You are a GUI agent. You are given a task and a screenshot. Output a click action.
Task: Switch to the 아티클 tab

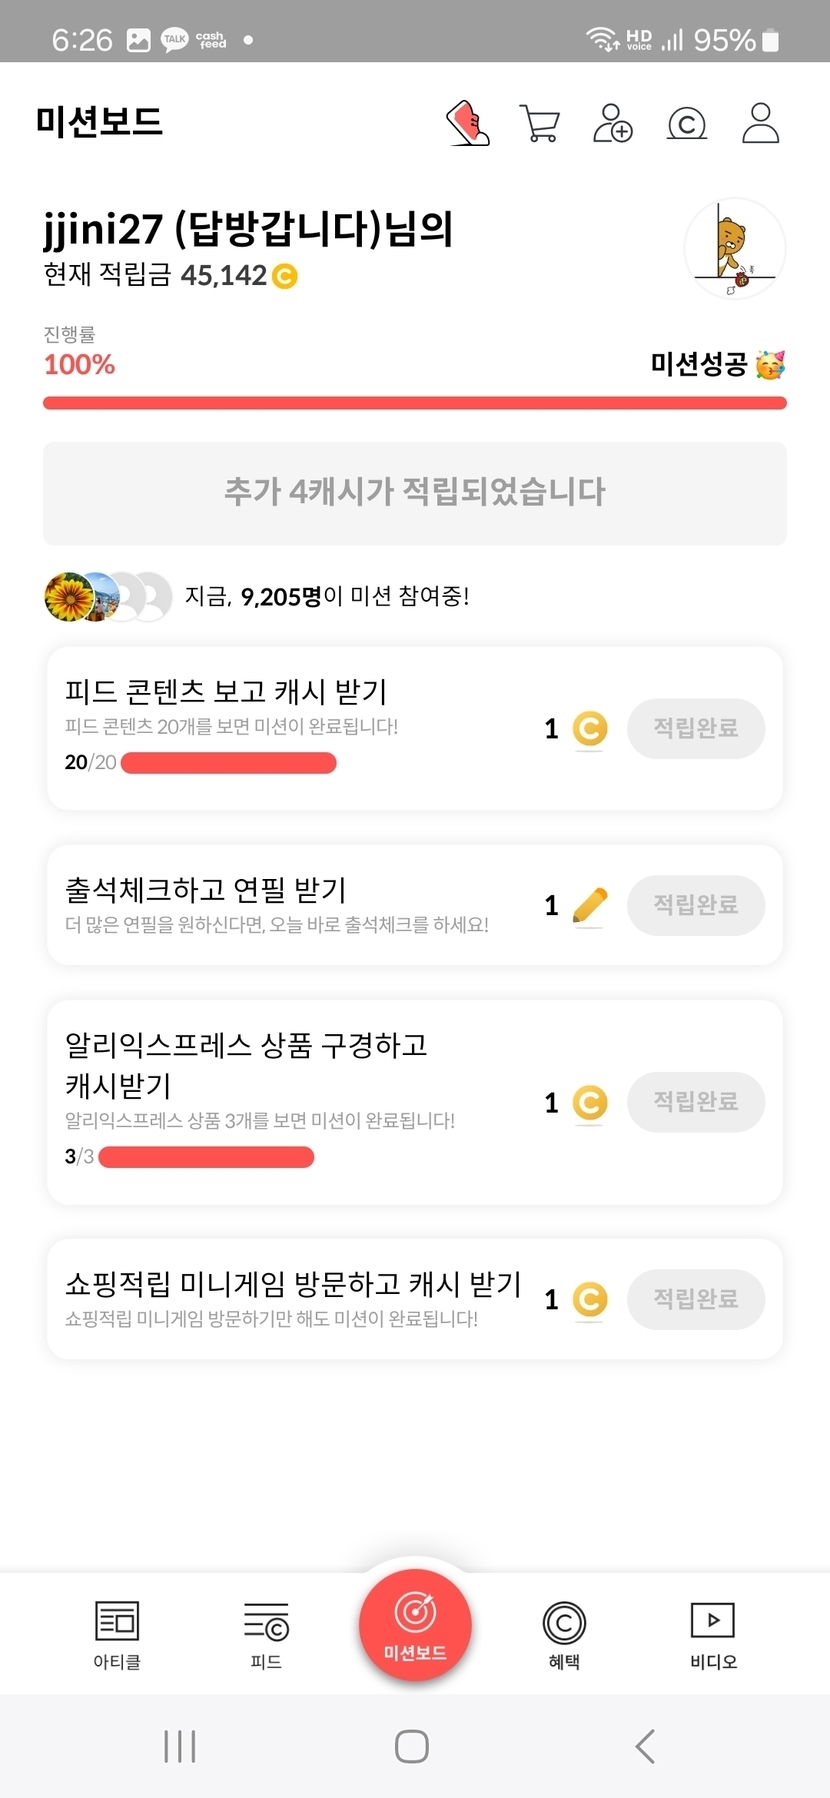117,1634
